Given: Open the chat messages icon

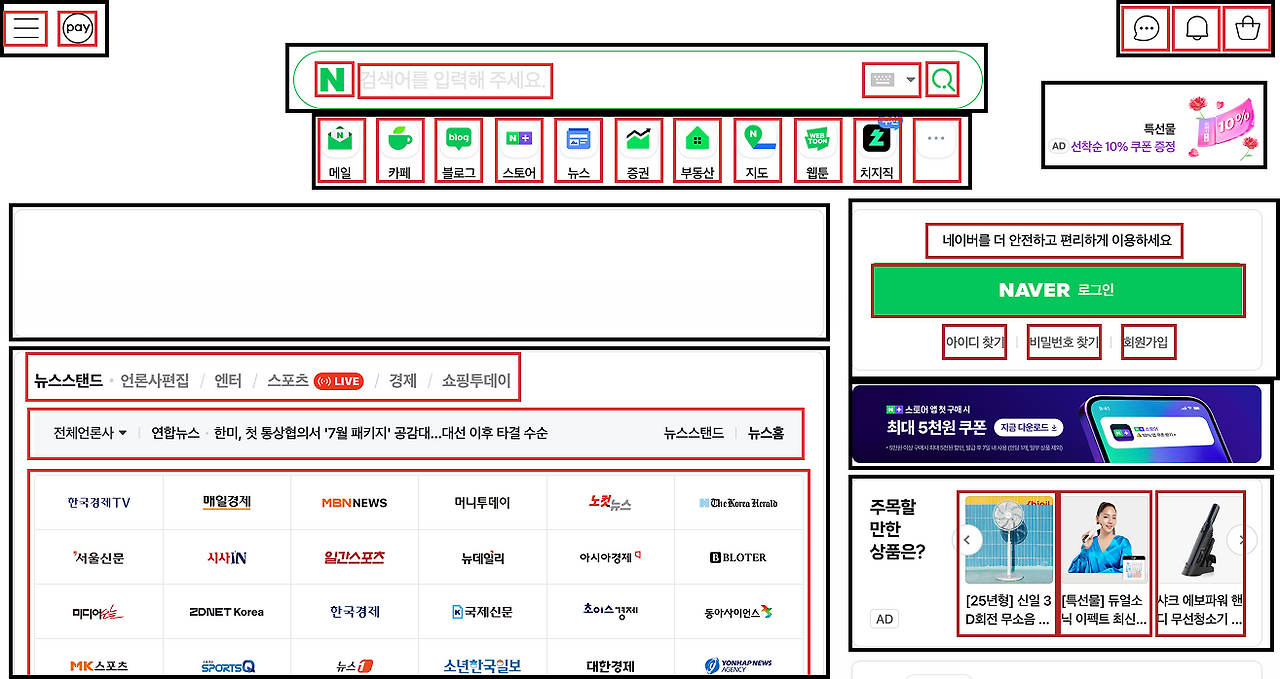Looking at the screenshot, I should pyautogui.click(x=1146, y=28).
